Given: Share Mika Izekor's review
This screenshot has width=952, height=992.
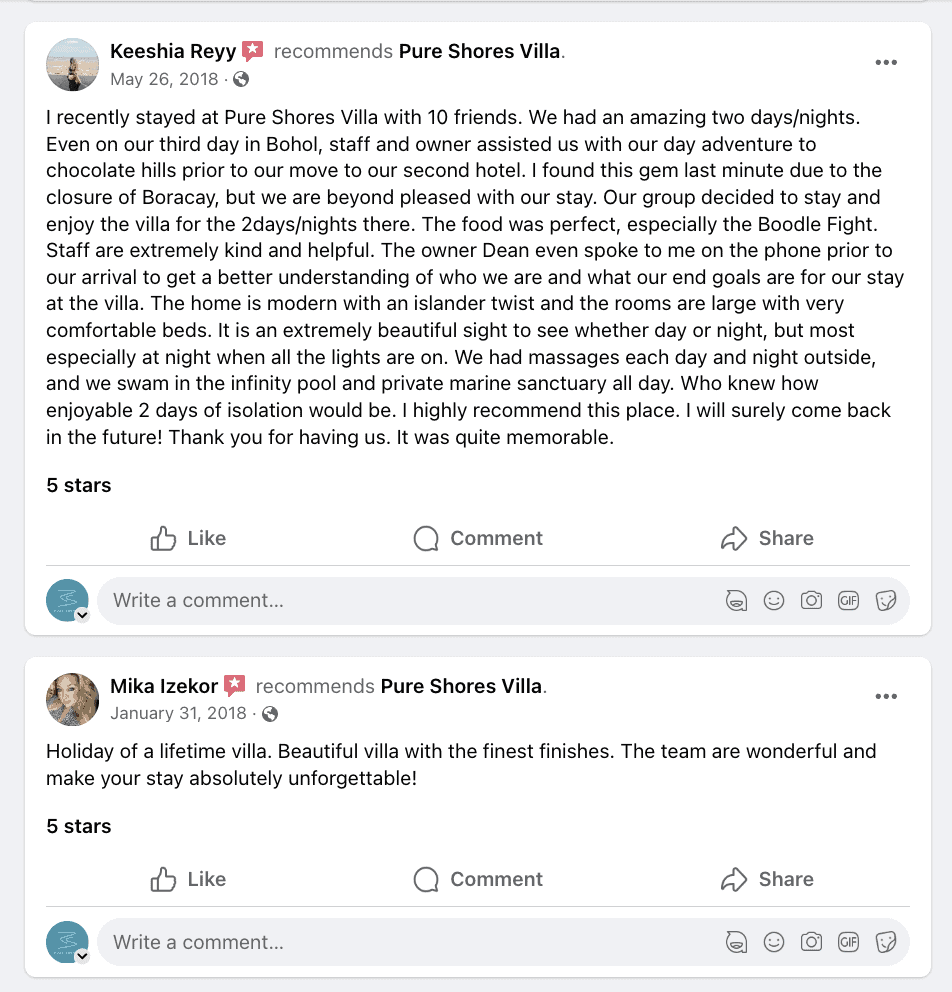Looking at the screenshot, I should tap(767, 879).
